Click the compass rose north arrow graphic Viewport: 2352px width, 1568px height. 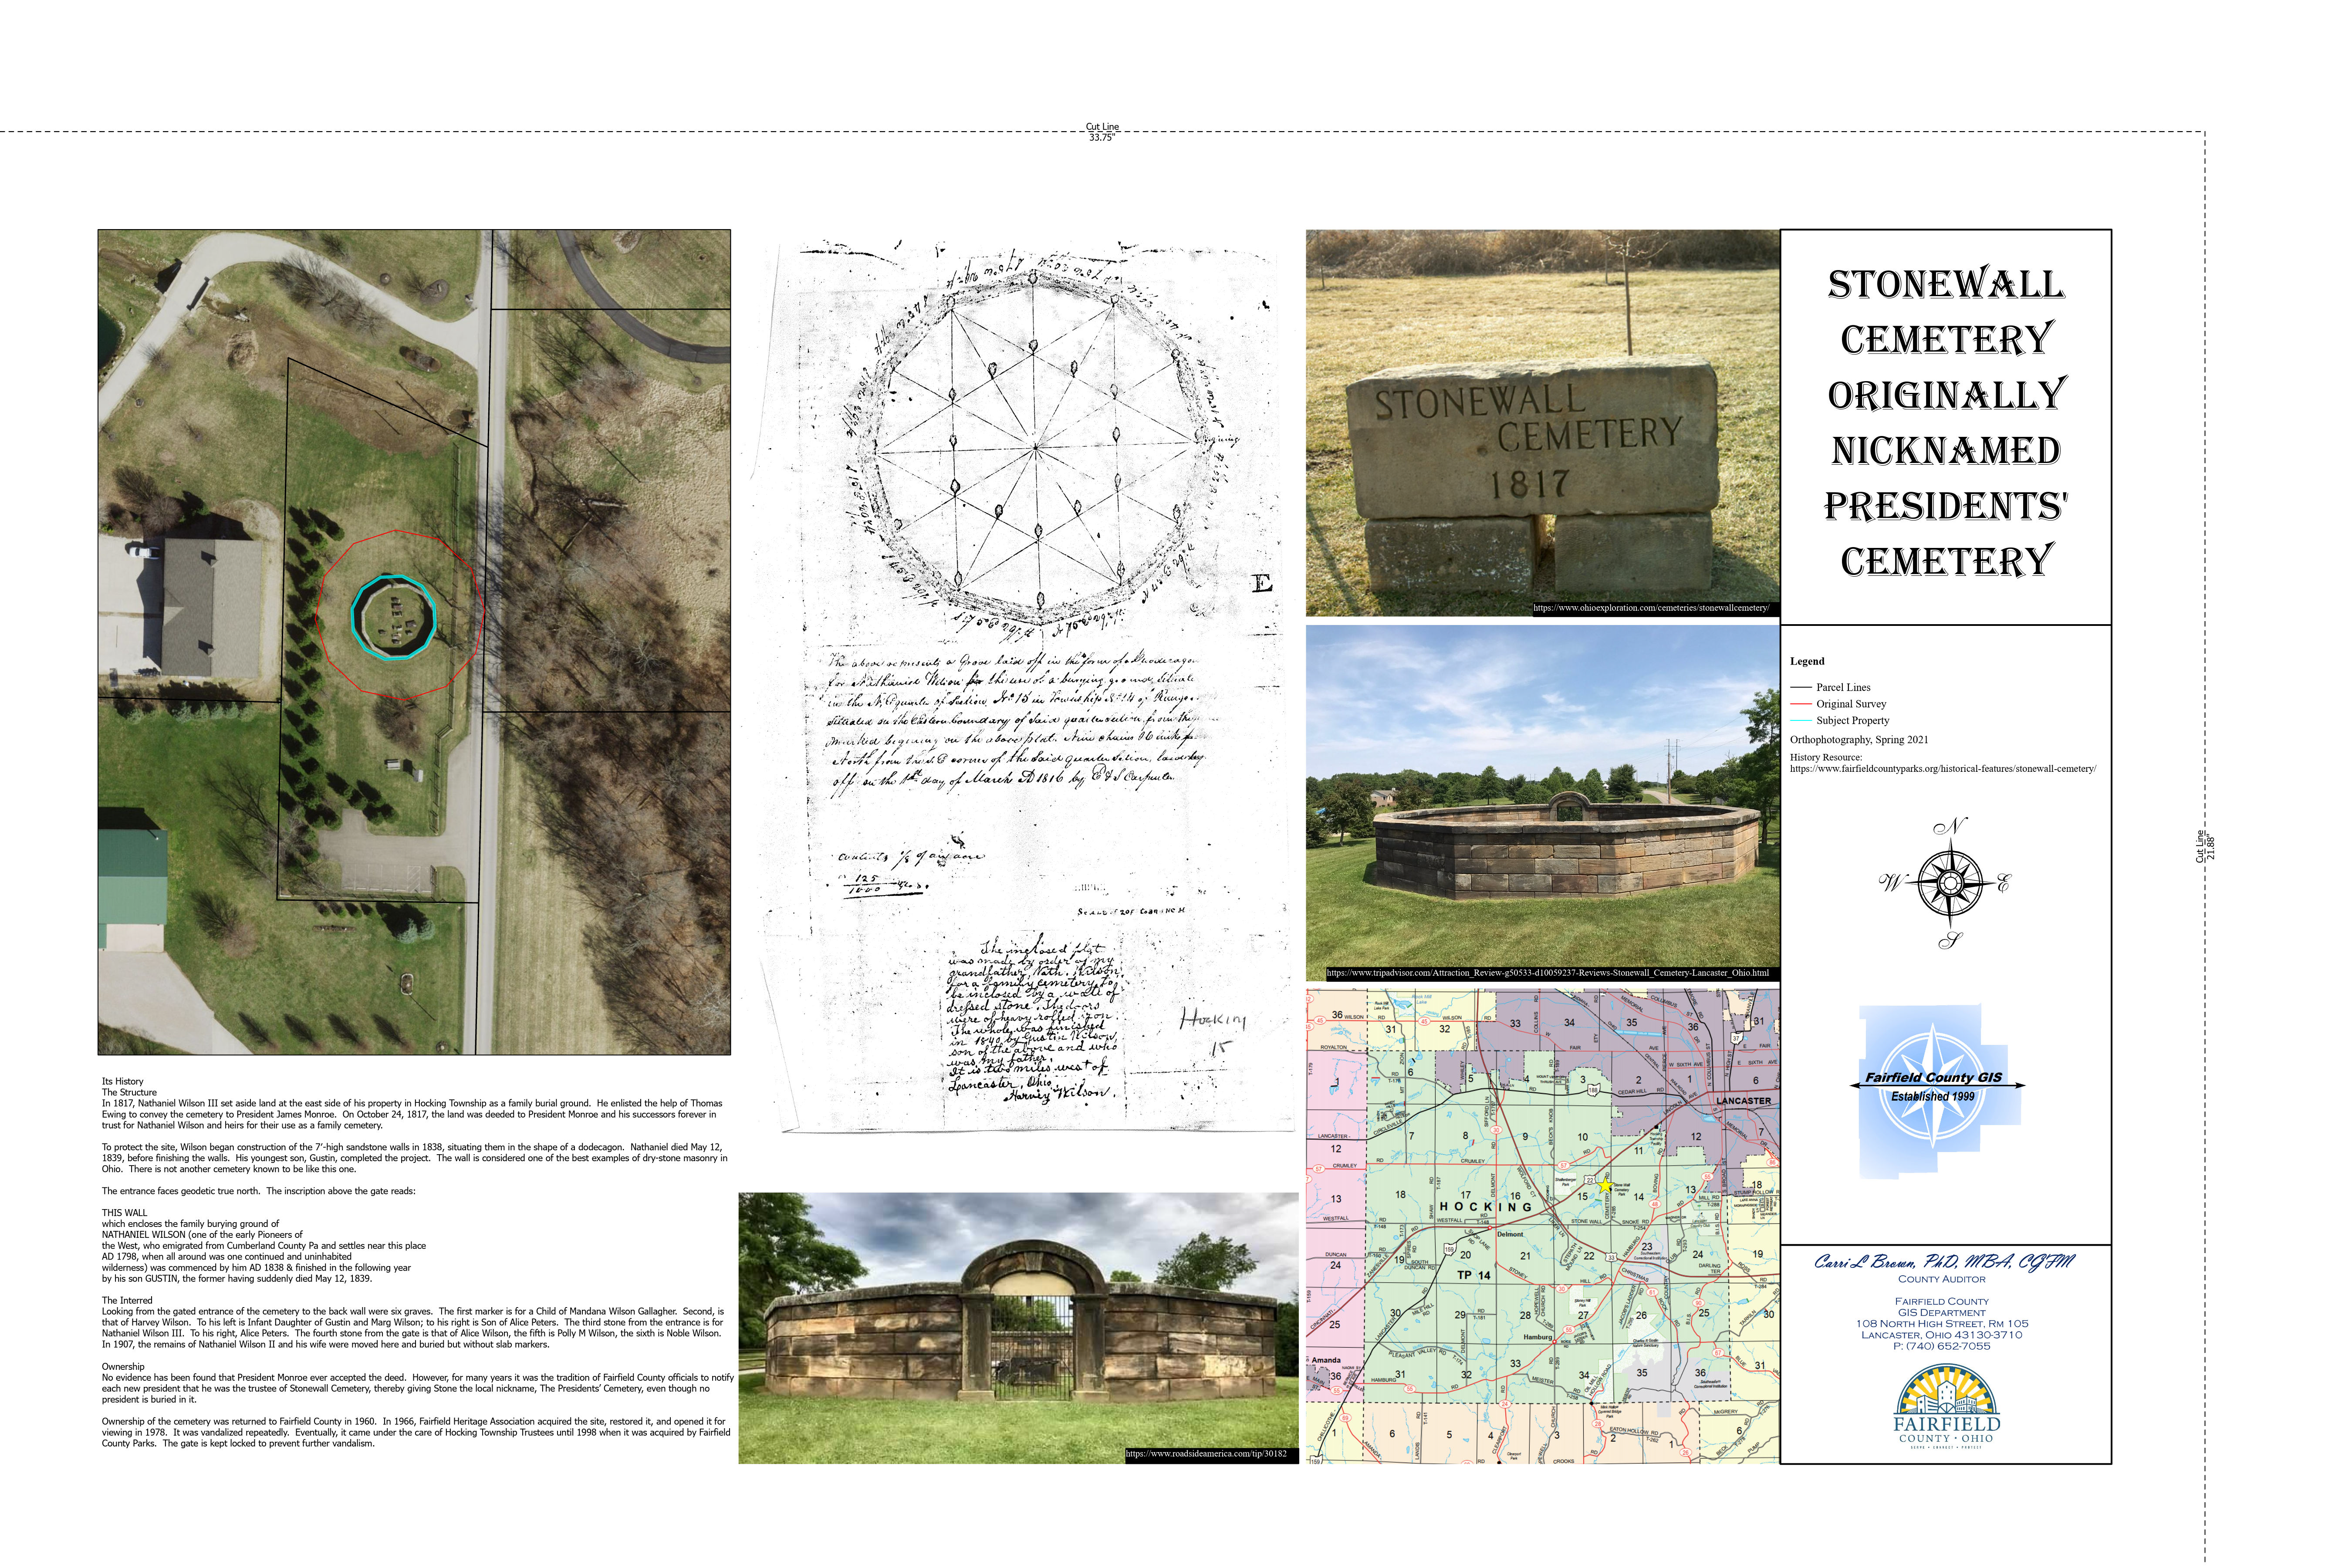[1950, 883]
